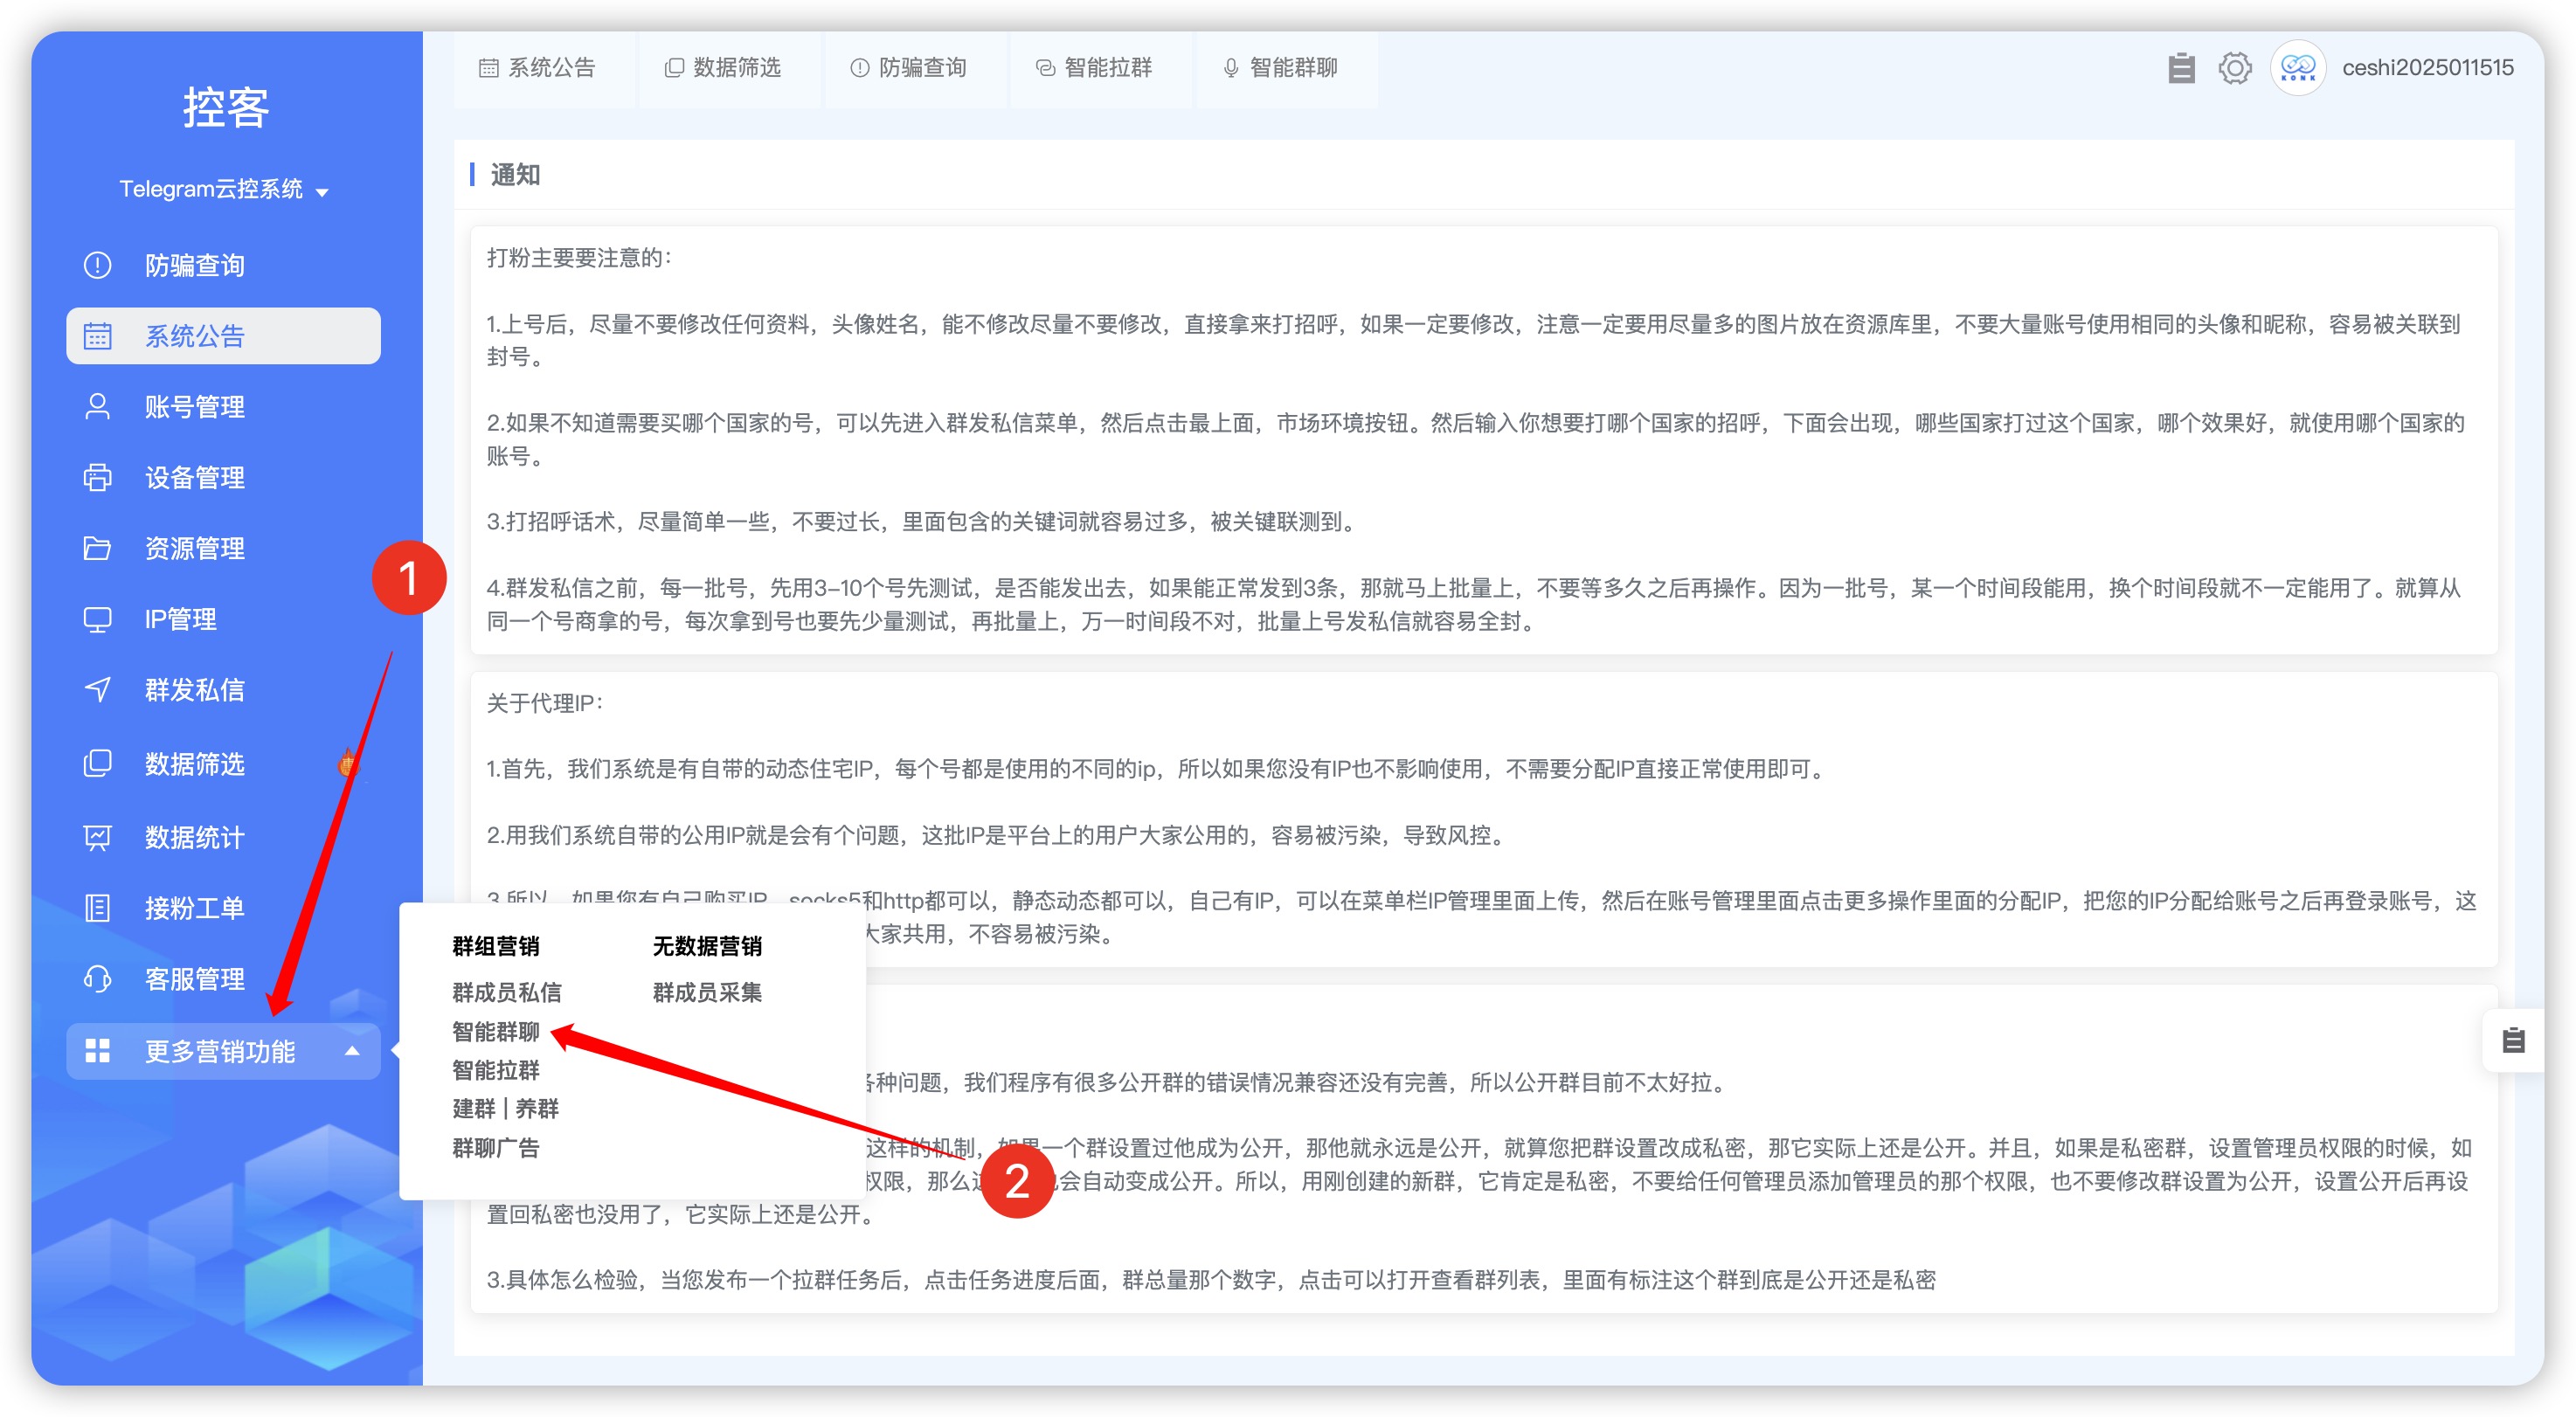Switch to the 防骗查询 top tab
Viewport: 2576px width, 1417px height.
tap(908, 68)
